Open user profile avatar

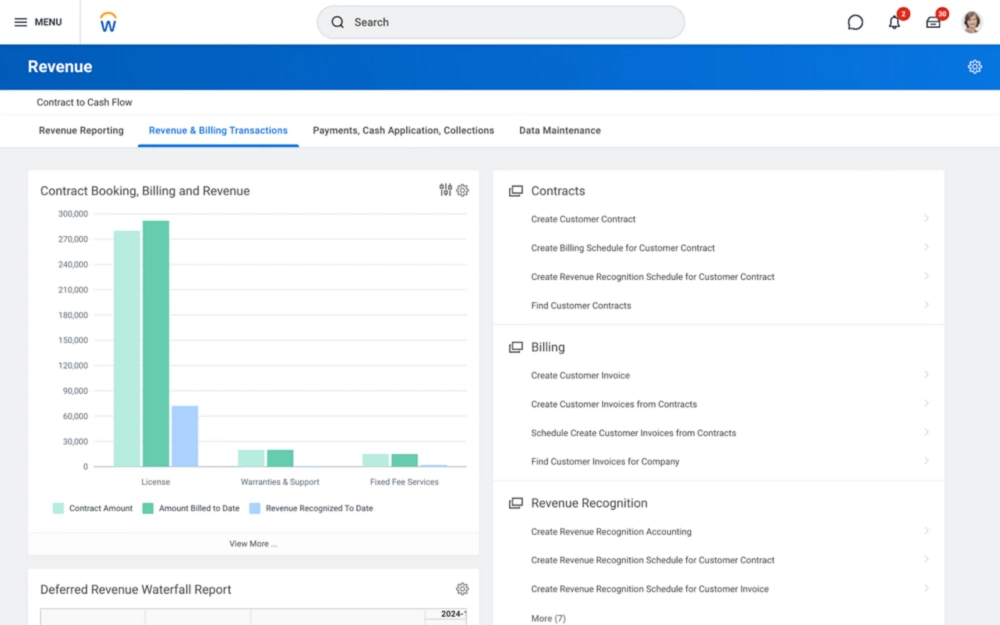[x=972, y=22]
